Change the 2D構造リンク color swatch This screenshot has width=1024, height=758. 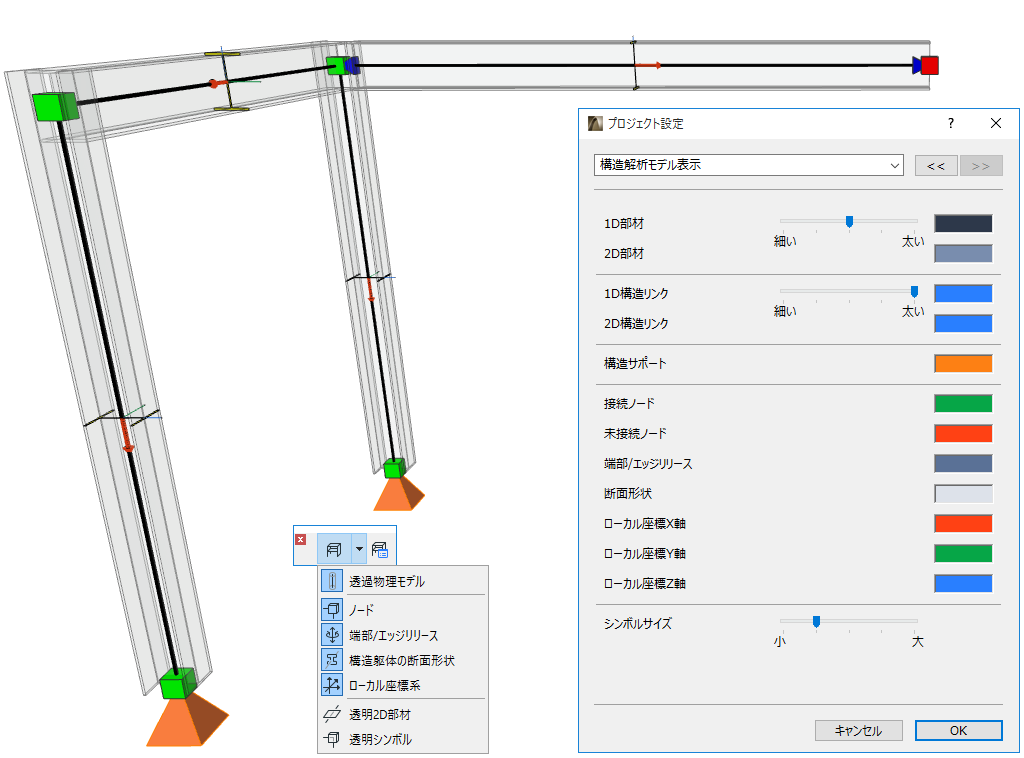point(963,323)
